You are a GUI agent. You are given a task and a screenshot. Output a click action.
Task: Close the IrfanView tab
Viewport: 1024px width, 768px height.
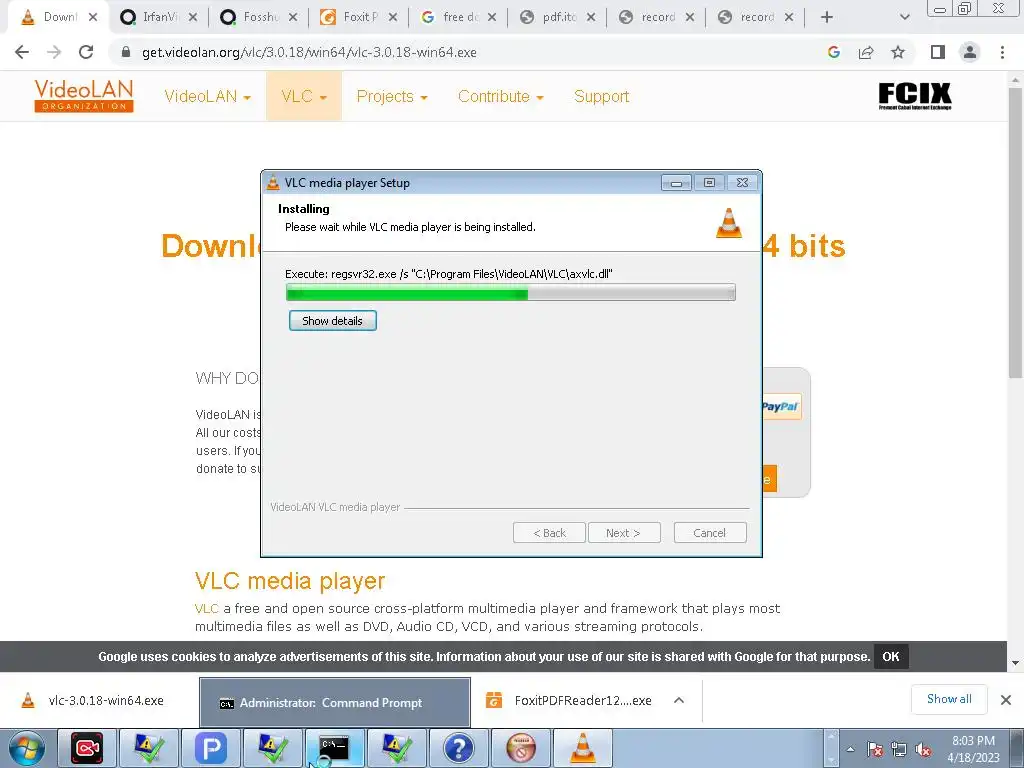click(x=193, y=18)
